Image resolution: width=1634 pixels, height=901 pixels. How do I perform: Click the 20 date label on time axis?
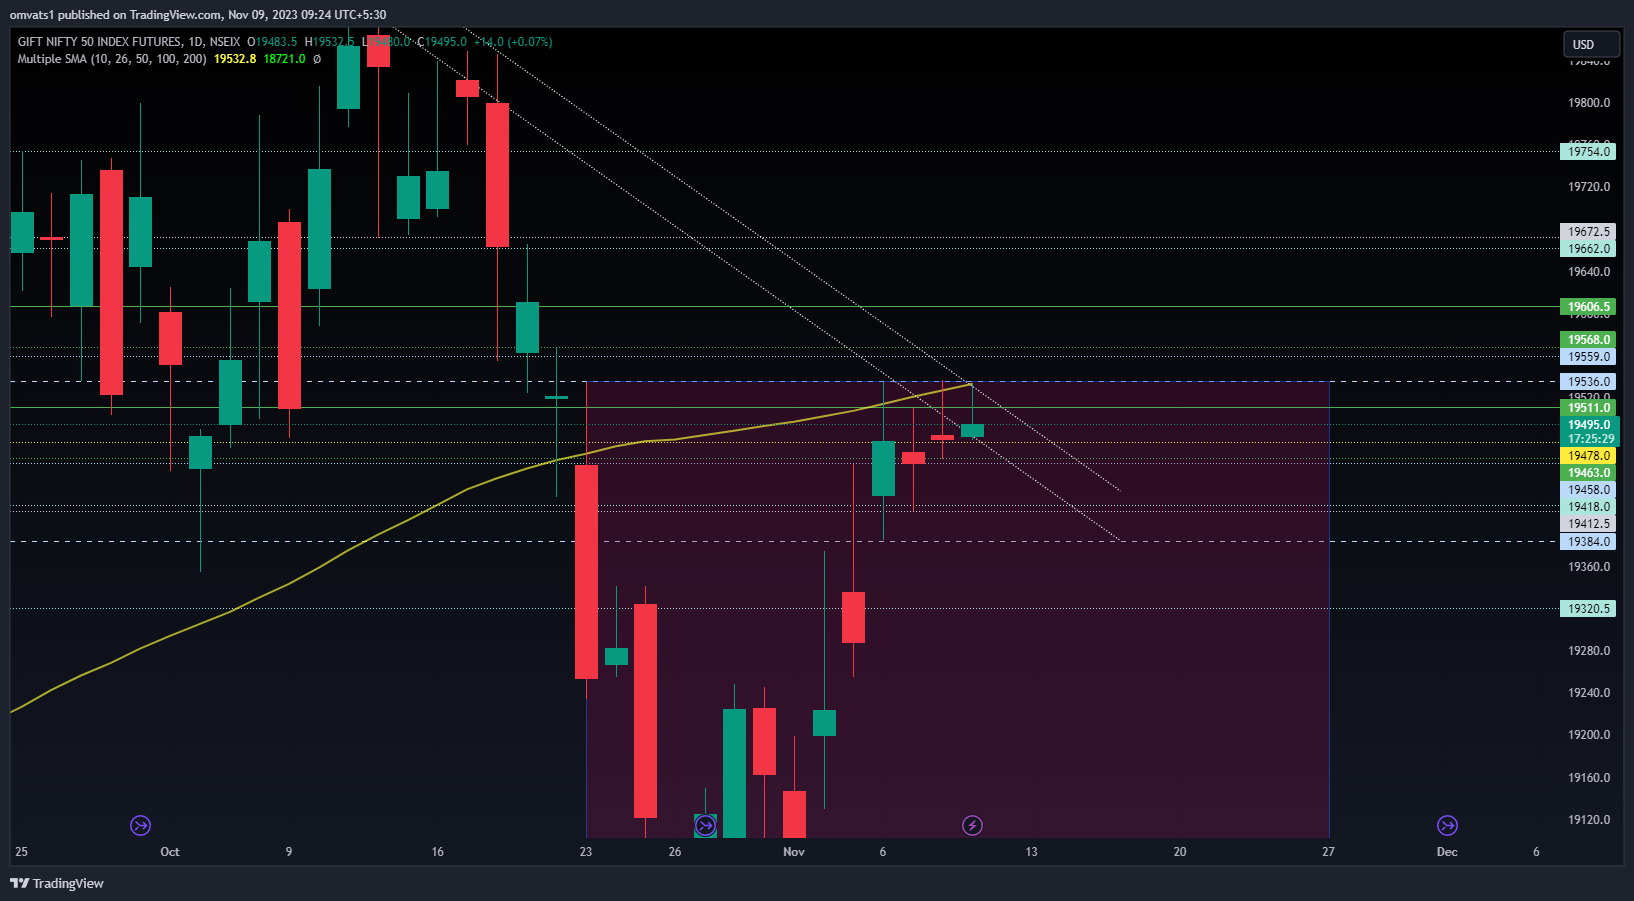point(1180,852)
